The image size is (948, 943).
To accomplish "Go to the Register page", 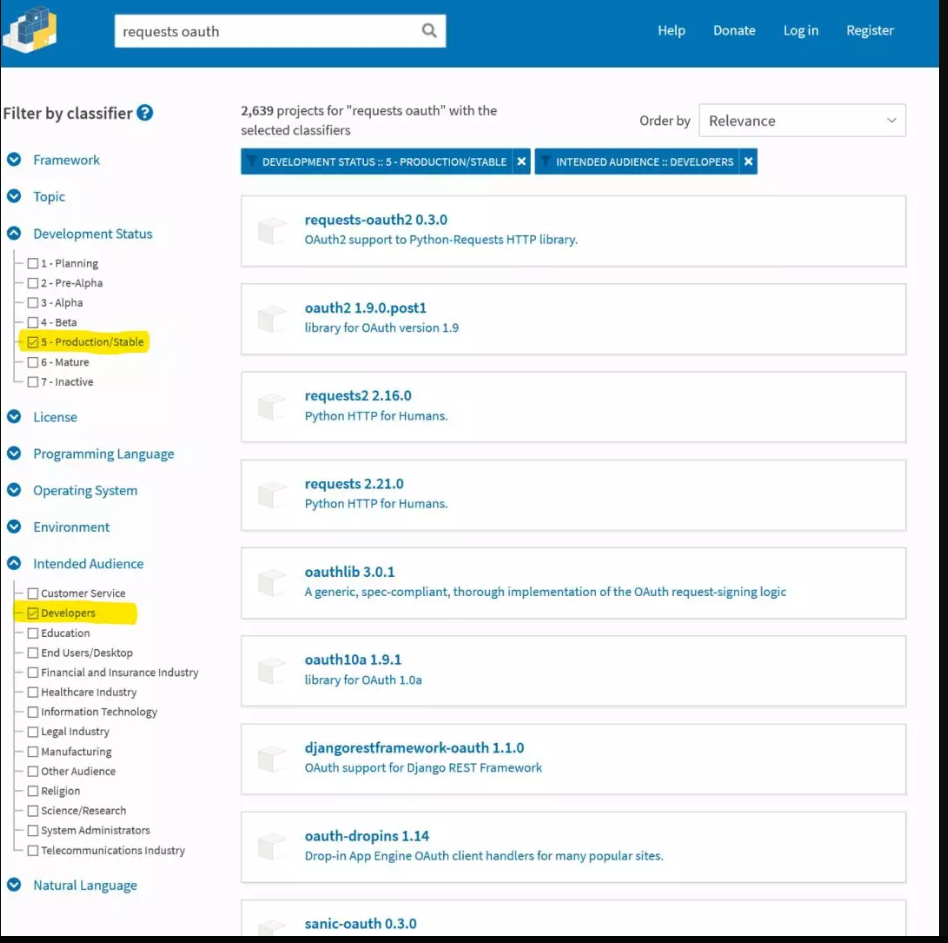I will click(x=869, y=31).
